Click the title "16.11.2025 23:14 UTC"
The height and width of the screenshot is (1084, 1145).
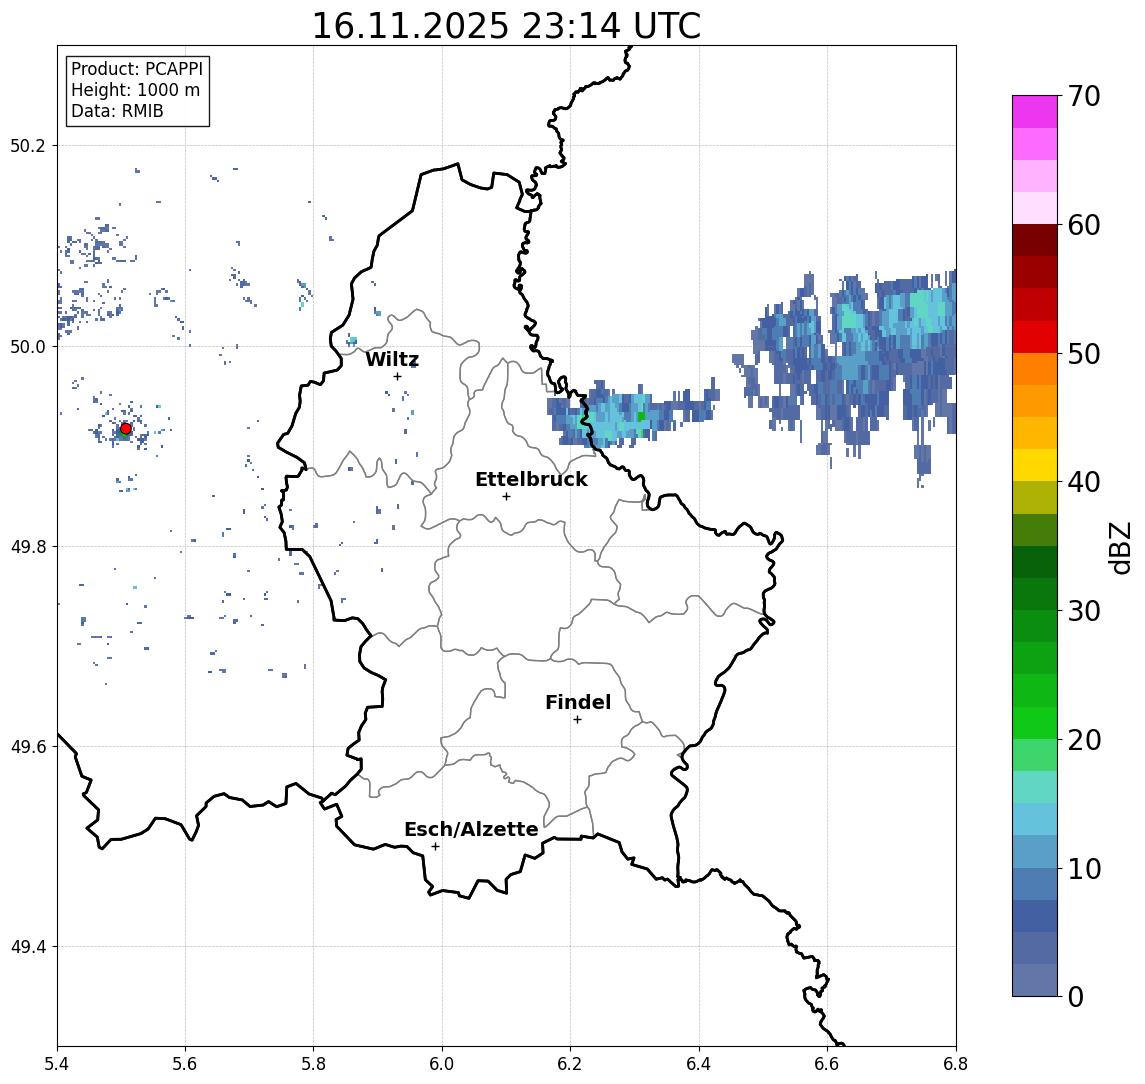tap(506, 26)
